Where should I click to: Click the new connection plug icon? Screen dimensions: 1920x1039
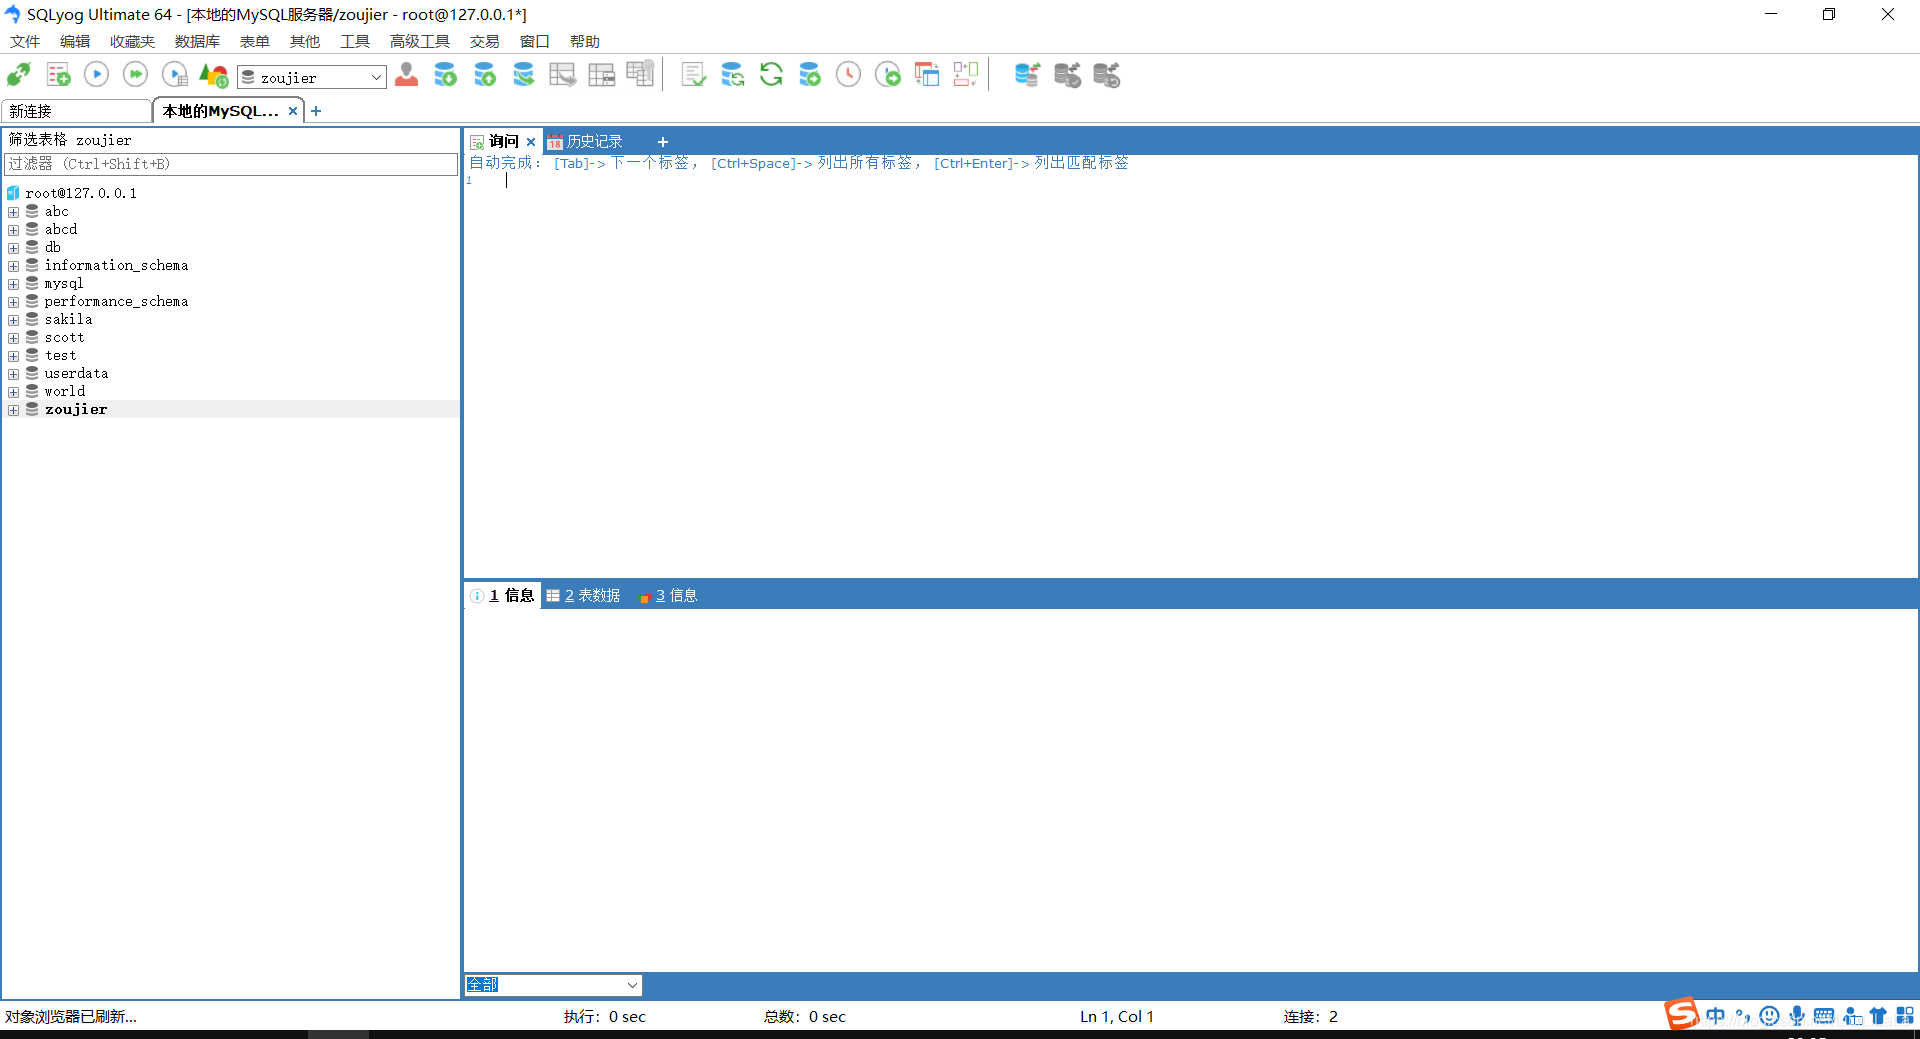point(19,75)
